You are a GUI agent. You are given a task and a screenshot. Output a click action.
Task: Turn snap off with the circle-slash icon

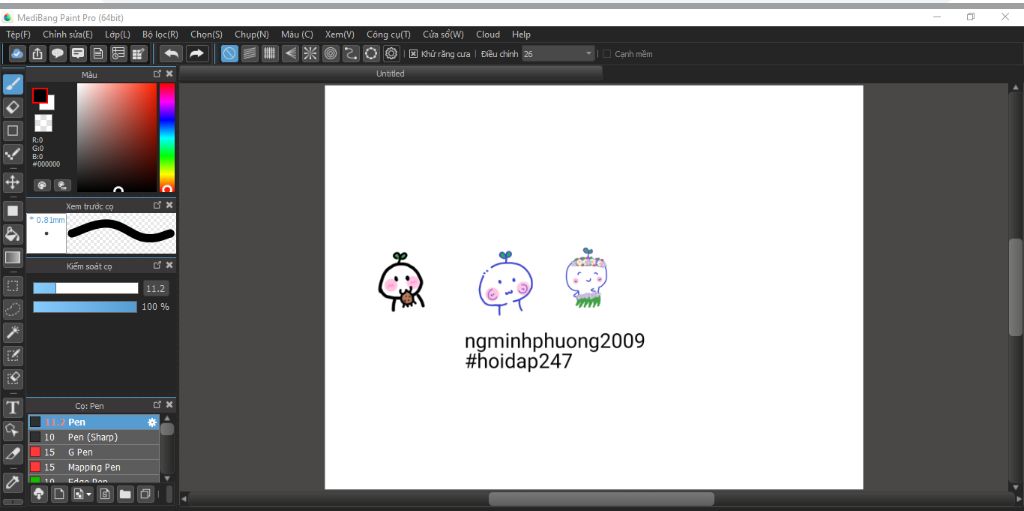click(229, 54)
